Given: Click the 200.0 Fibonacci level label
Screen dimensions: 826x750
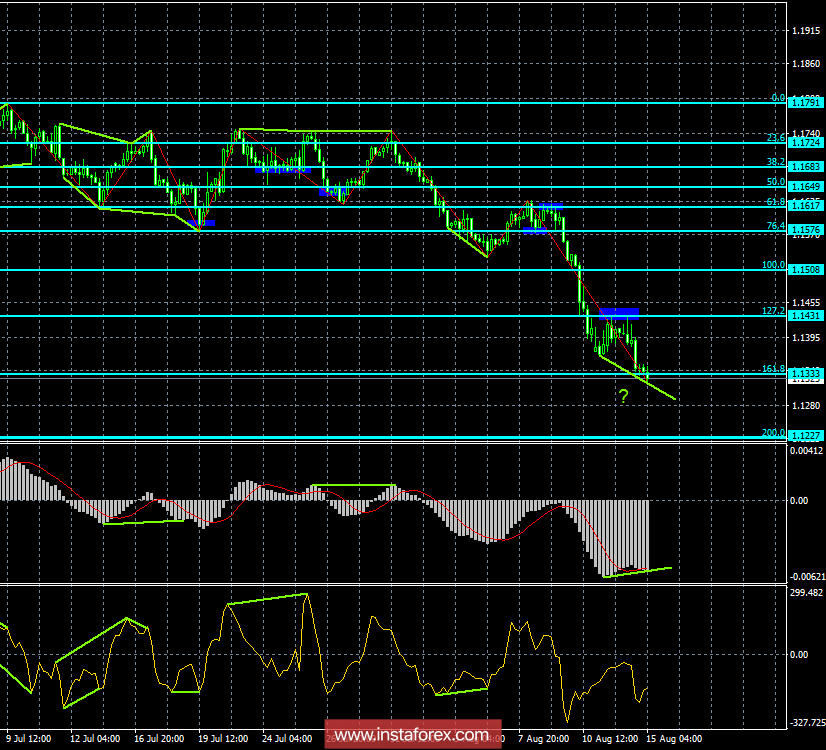Looking at the screenshot, I should pyautogui.click(x=774, y=432).
